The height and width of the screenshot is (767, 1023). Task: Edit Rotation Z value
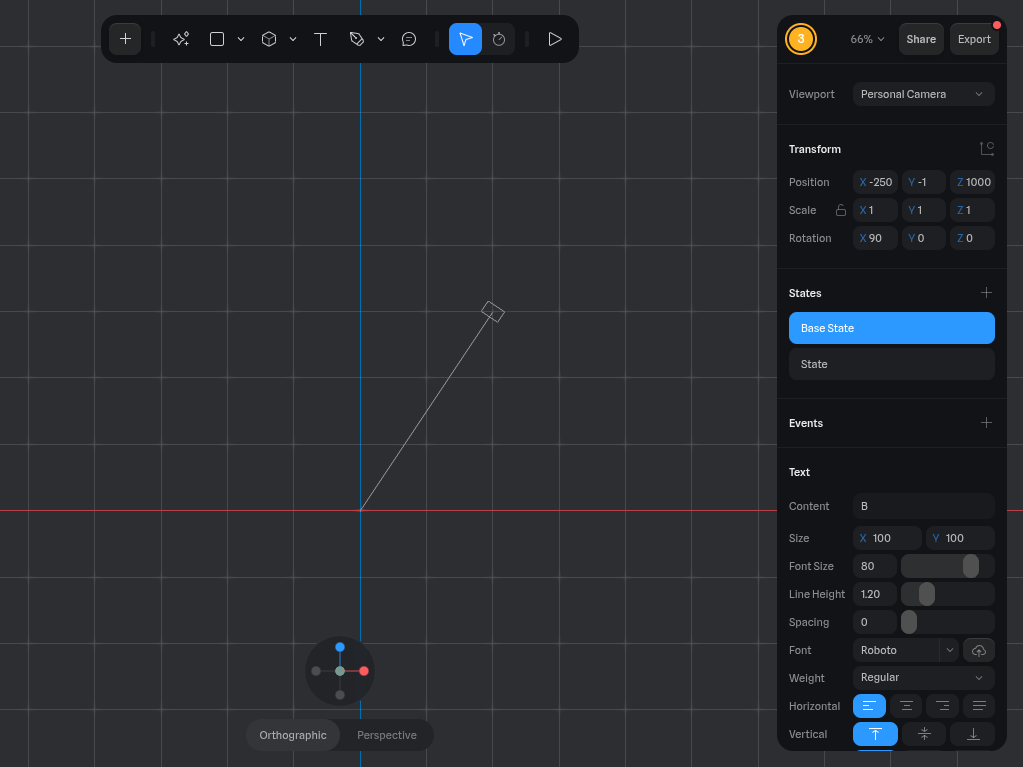(x=972, y=238)
